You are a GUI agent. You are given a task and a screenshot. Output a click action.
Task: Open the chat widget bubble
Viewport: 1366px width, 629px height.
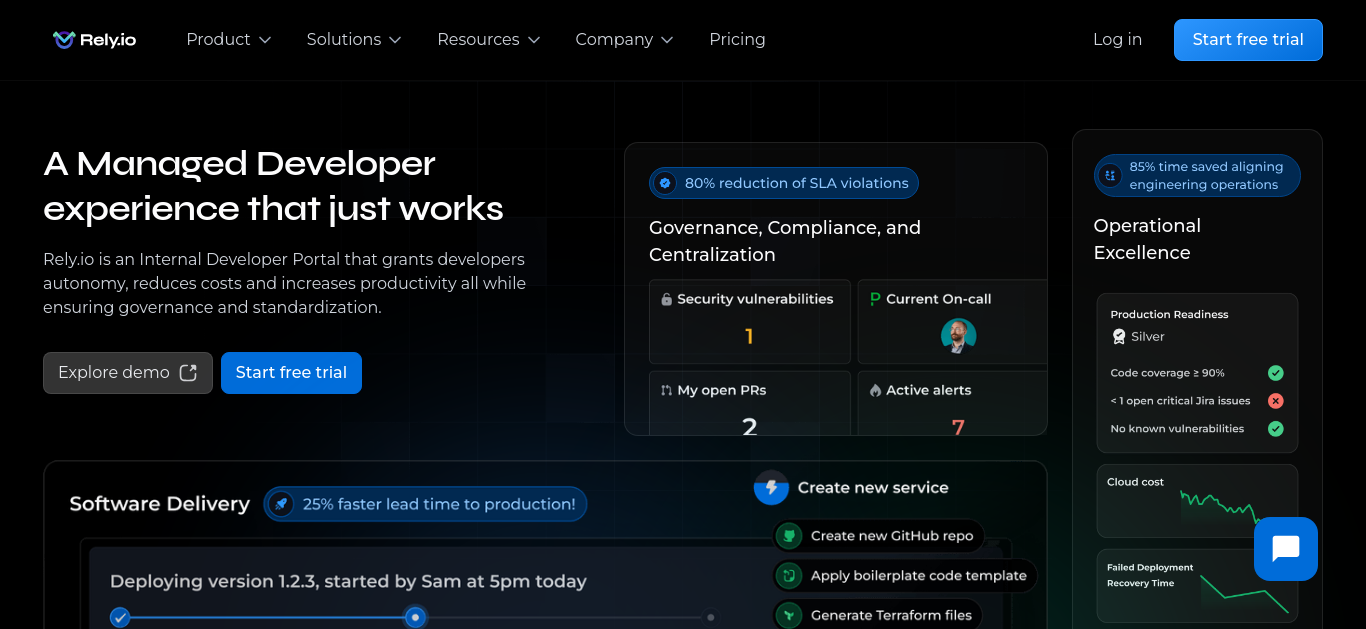pos(1286,549)
